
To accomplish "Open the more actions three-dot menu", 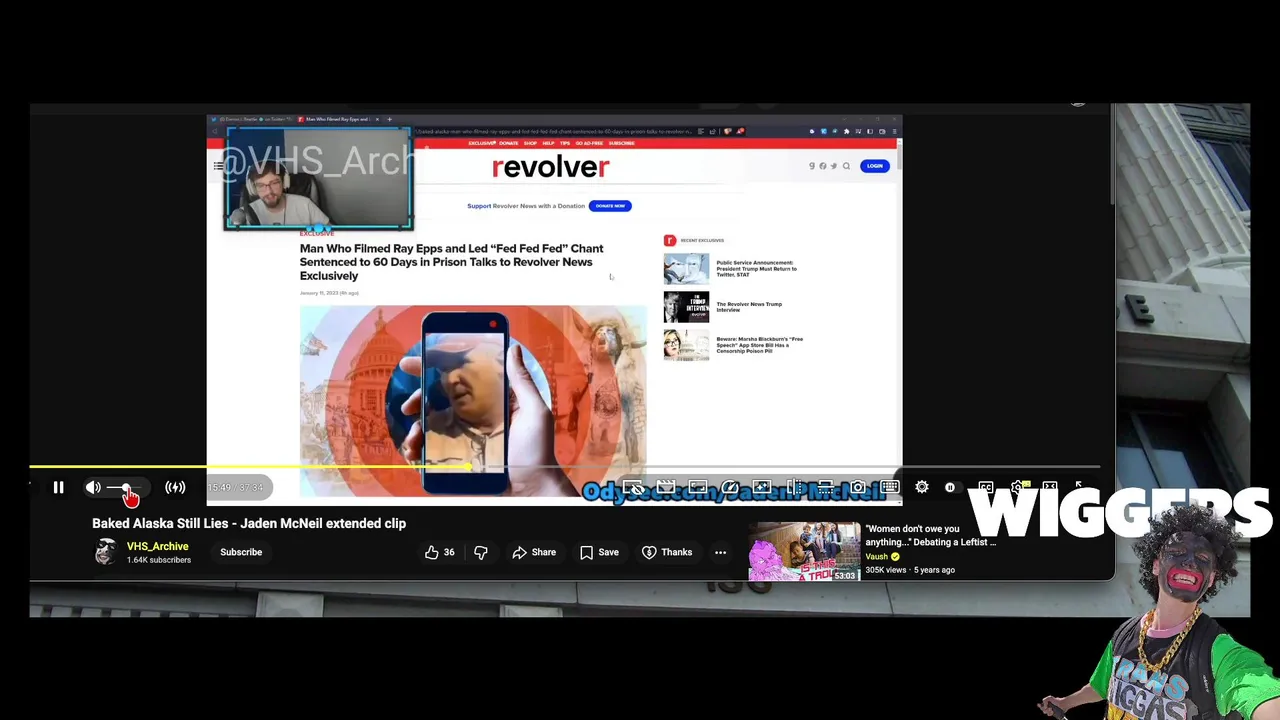I will [720, 552].
